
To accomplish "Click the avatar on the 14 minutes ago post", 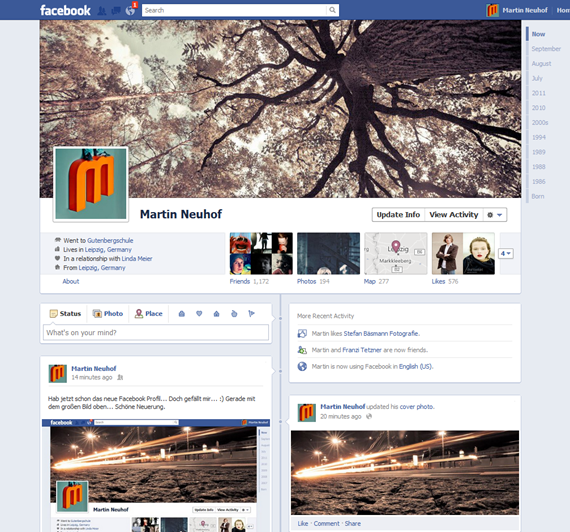I will (x=58, y=374).
